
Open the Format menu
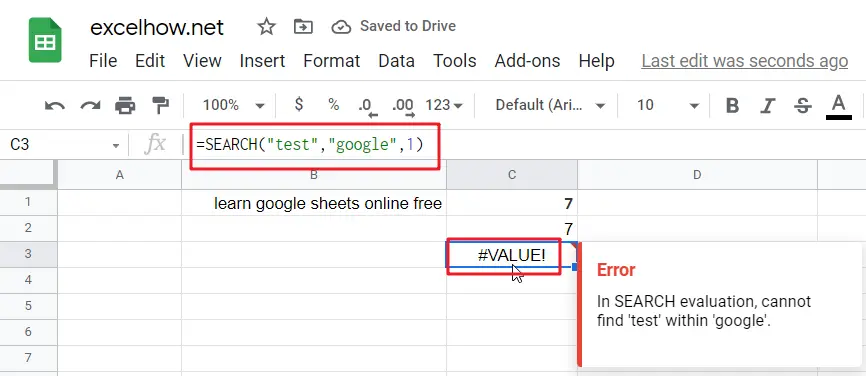(331, 61)
